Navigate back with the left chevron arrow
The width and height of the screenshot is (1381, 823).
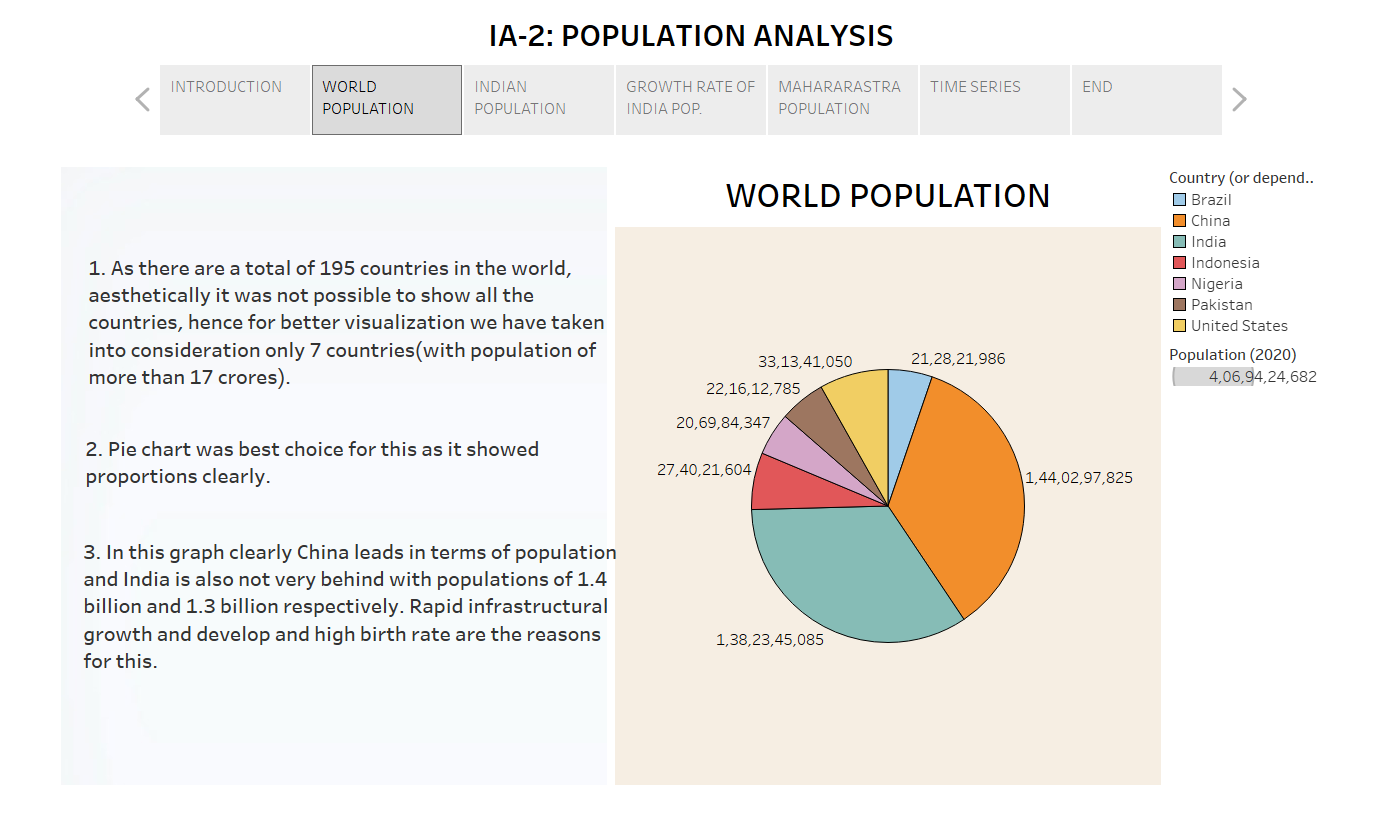point(141,99)
